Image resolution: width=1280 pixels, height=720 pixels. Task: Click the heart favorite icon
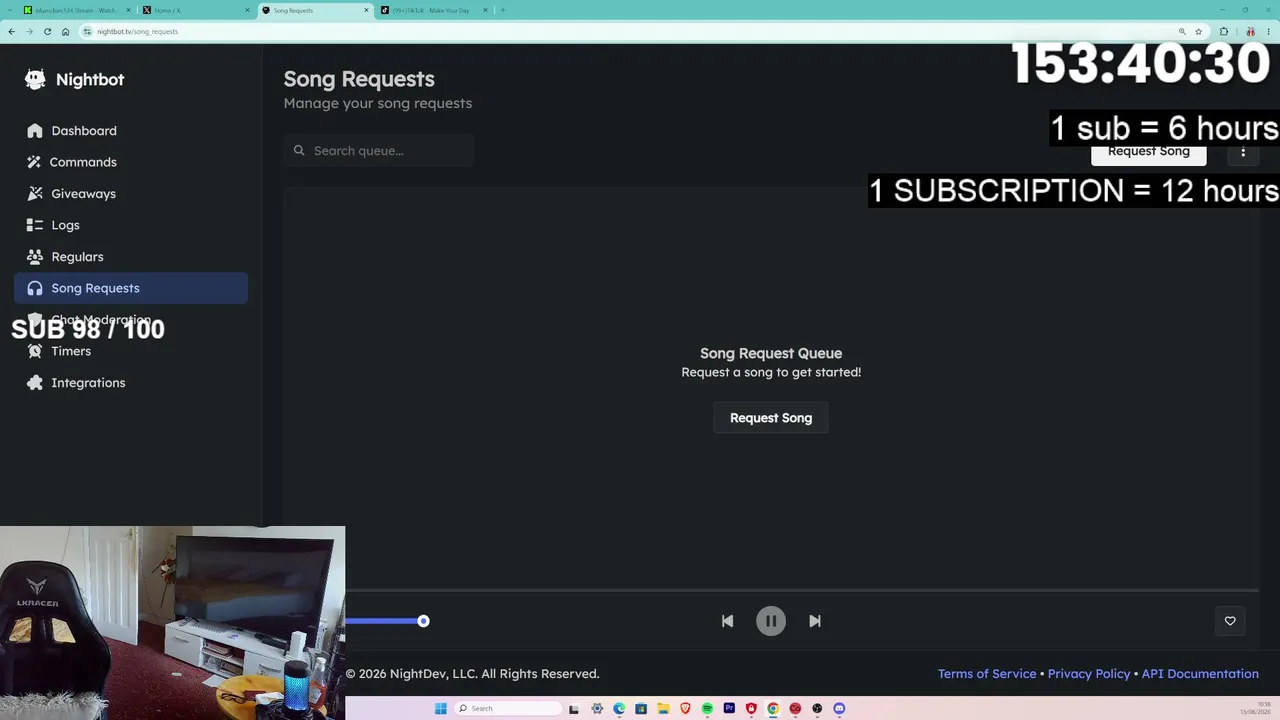1230,621
